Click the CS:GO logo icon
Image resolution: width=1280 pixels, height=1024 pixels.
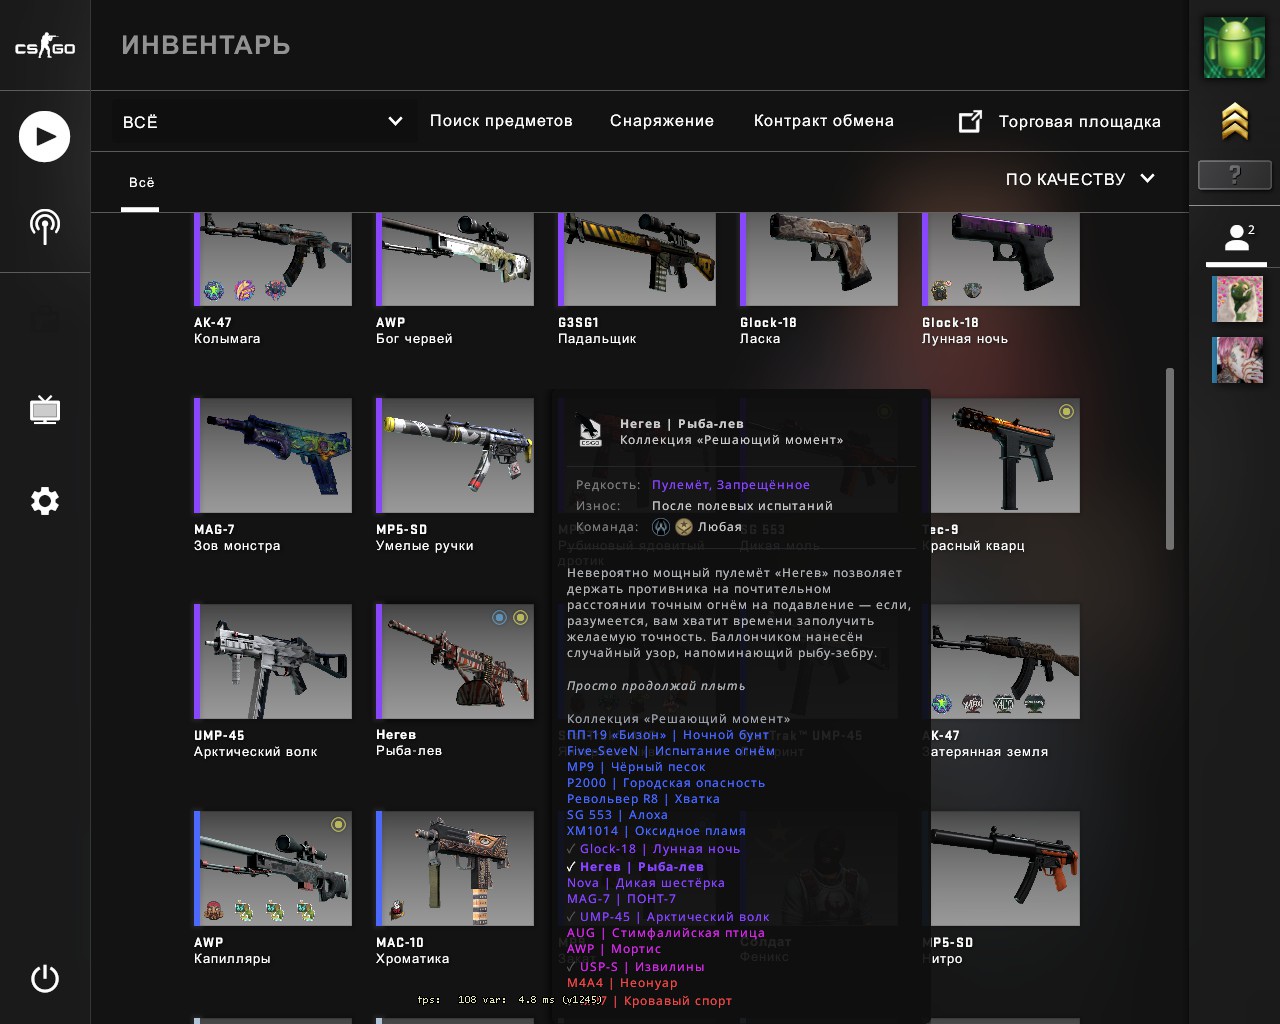click(x=45, y=46)
